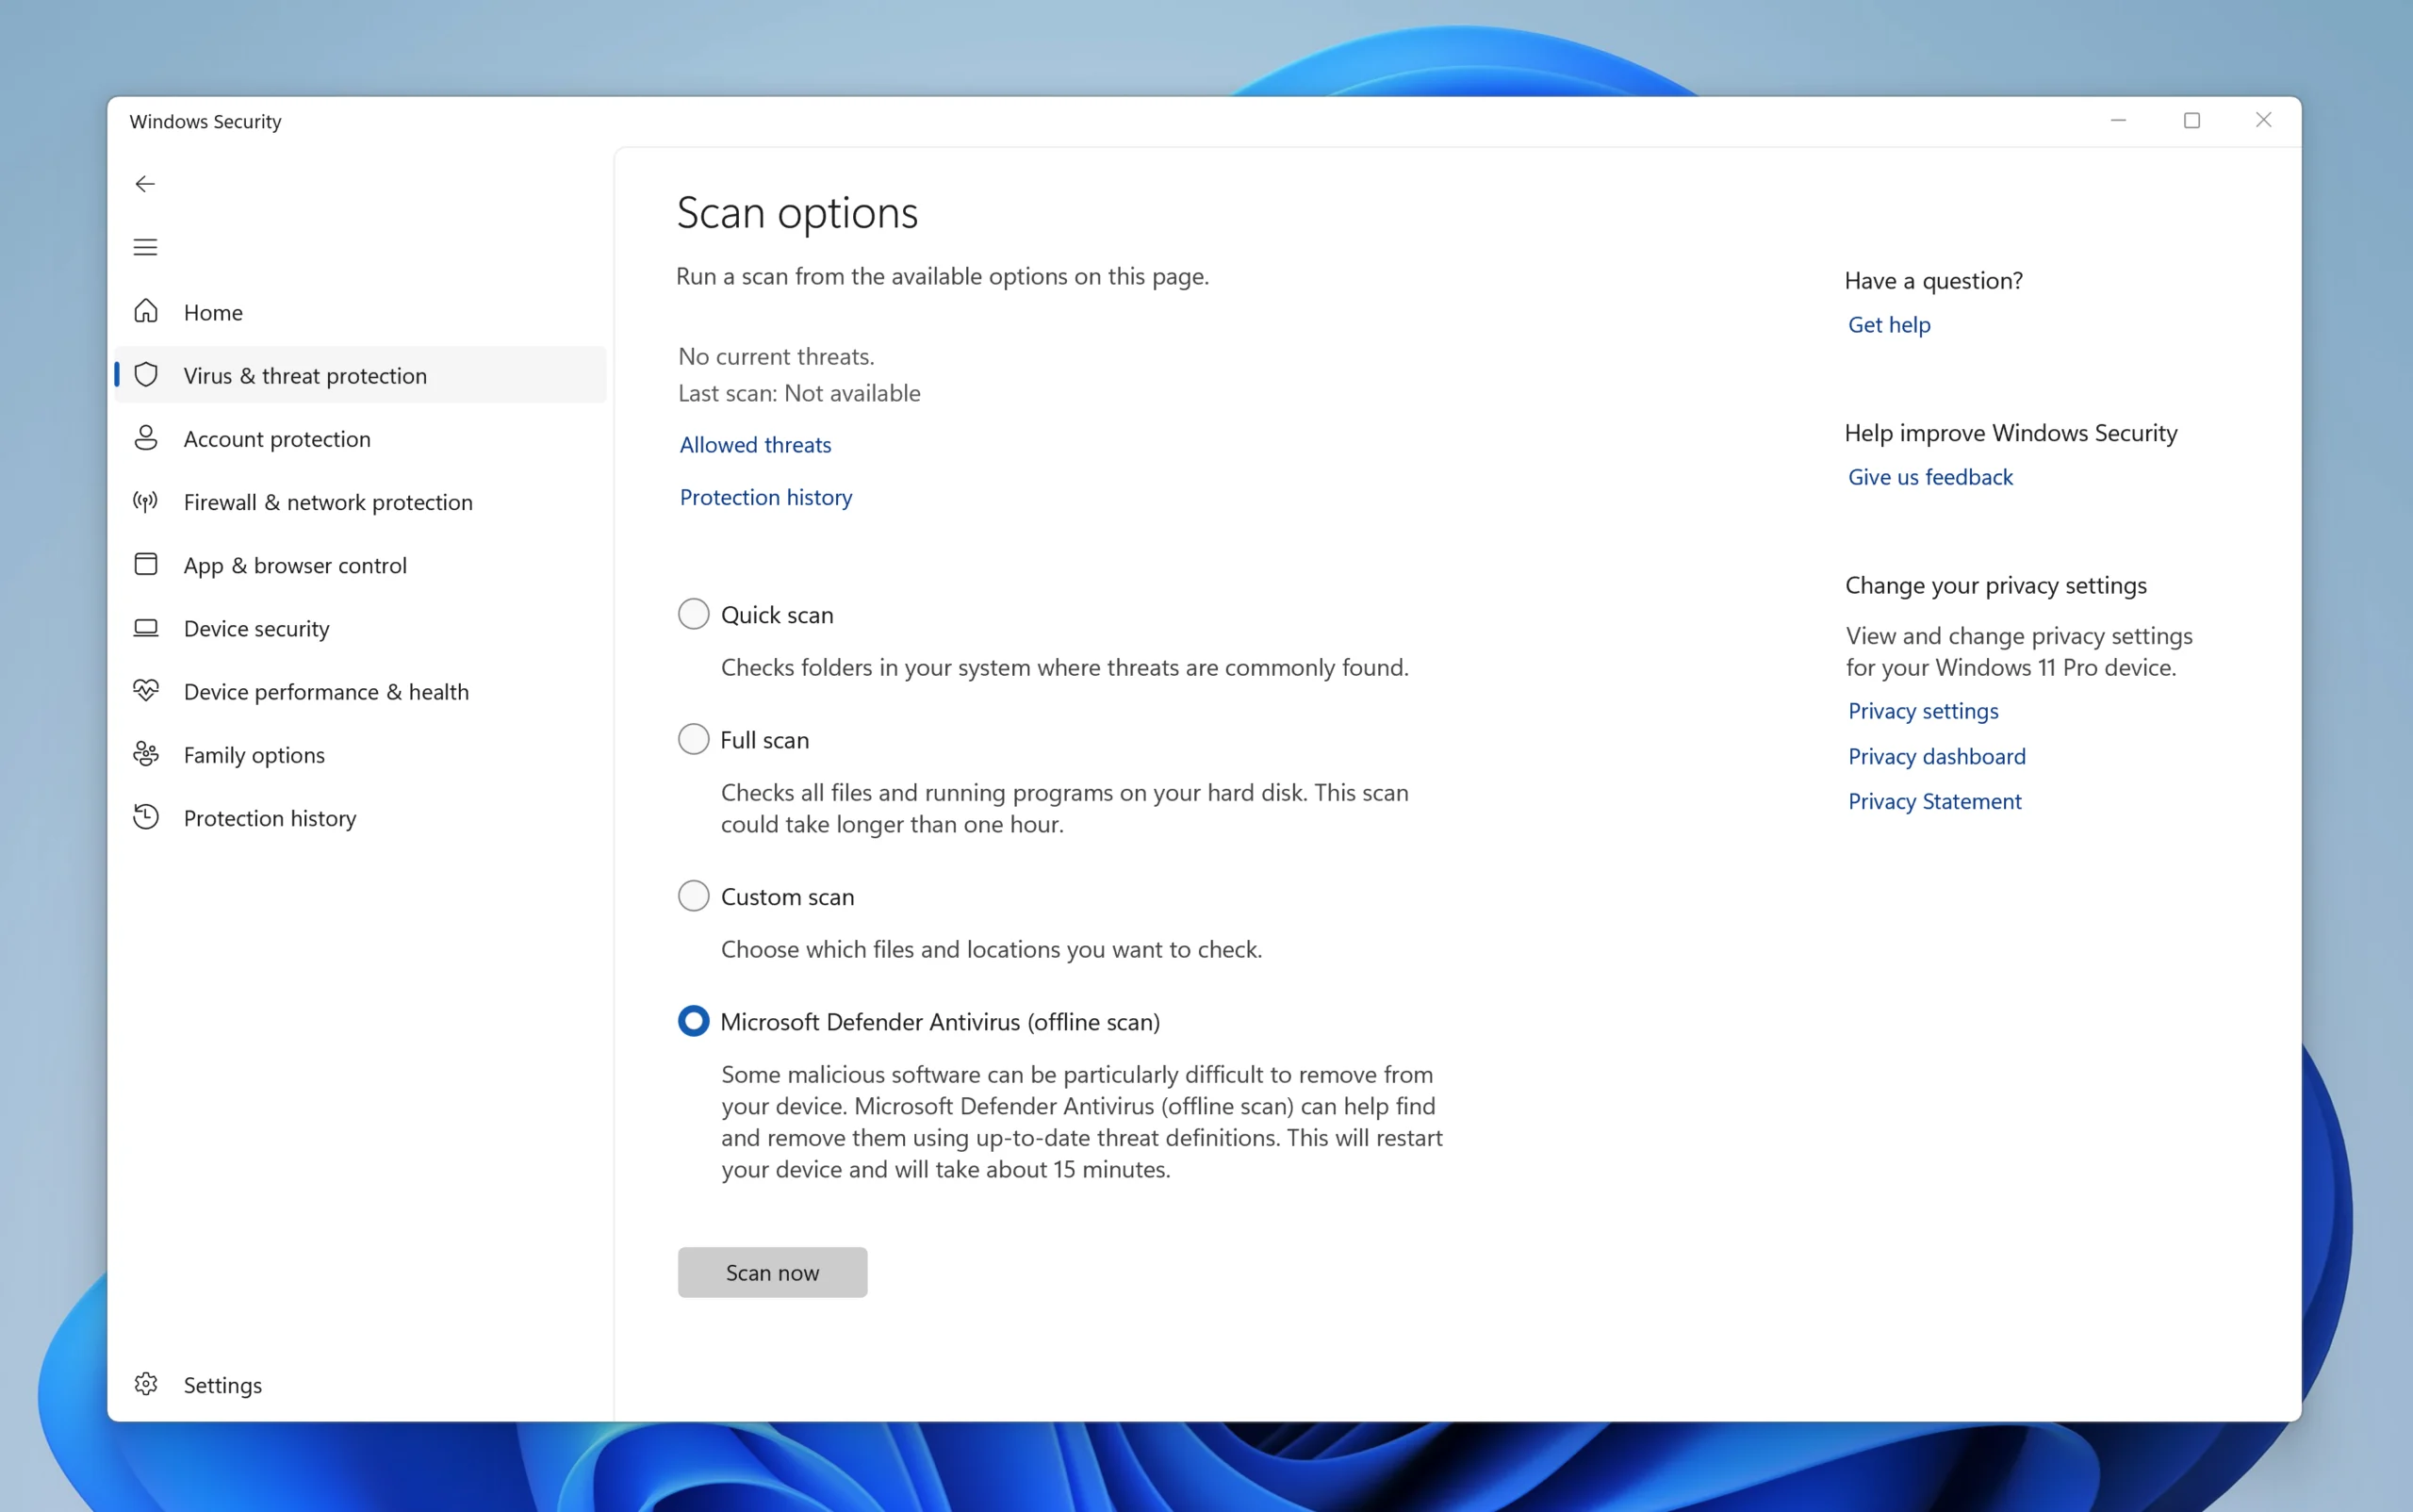2413x1512 pixels.
Task: Click the 'Last scan: Not available' text
Action: pos(799,393)
